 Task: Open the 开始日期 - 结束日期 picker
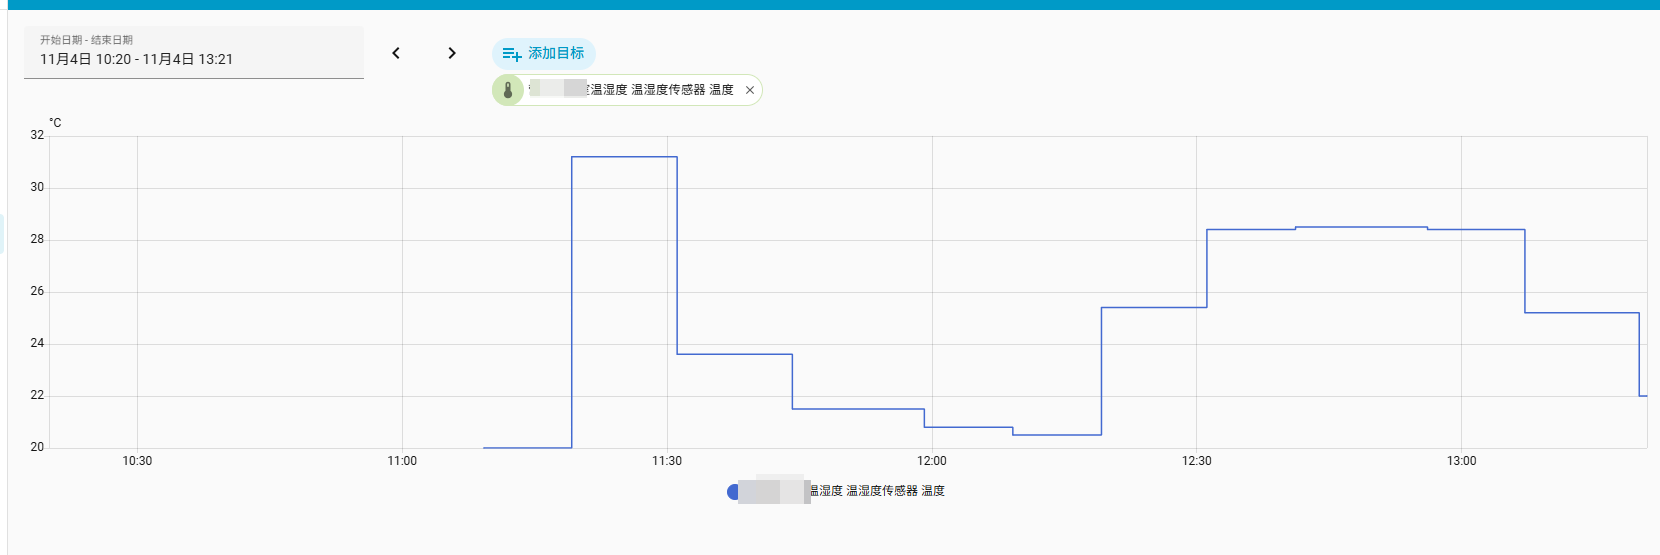(193, 52)
